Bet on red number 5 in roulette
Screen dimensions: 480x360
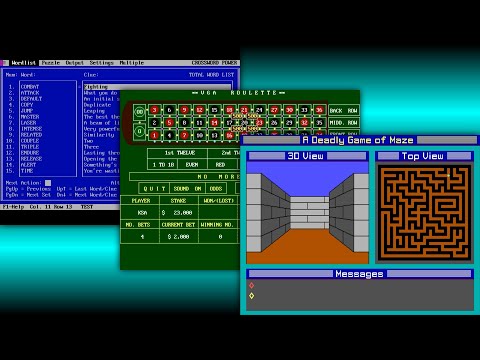coord(169,123)
